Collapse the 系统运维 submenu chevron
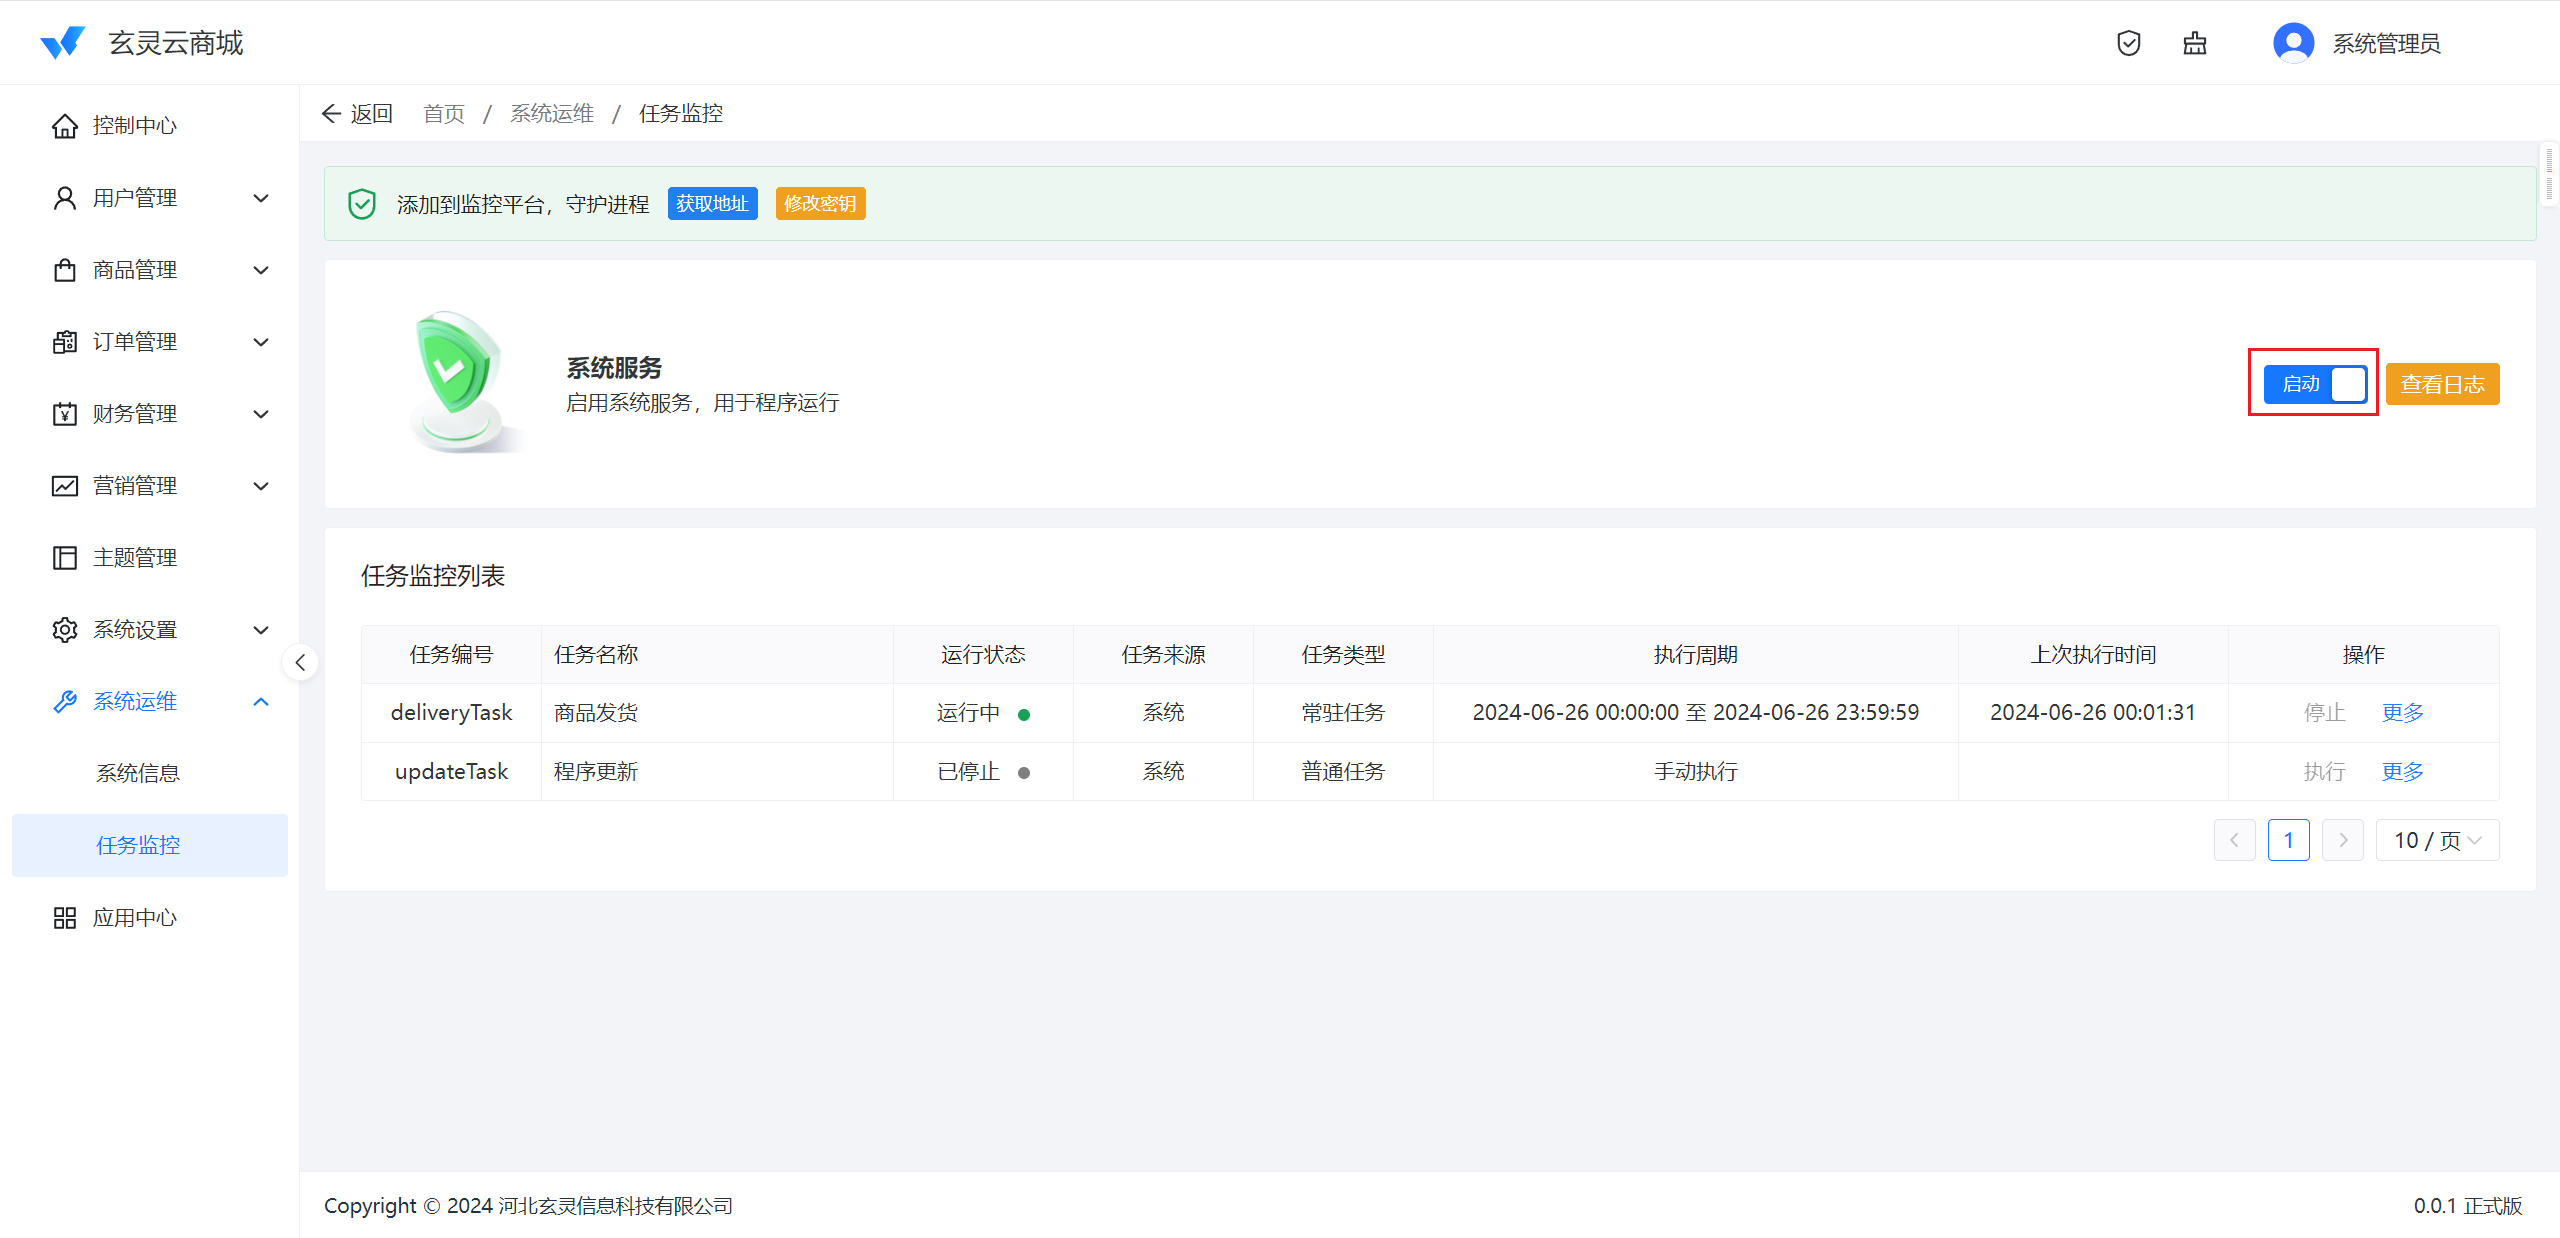Screen dimensions: 2560x1238 pos(261,702)
